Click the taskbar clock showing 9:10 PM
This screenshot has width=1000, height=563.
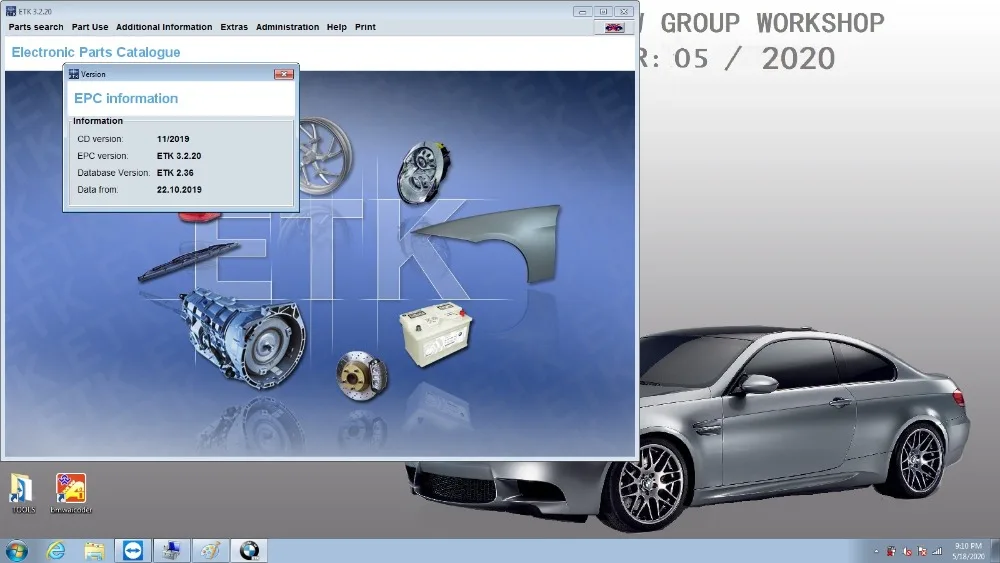point(968,551)
